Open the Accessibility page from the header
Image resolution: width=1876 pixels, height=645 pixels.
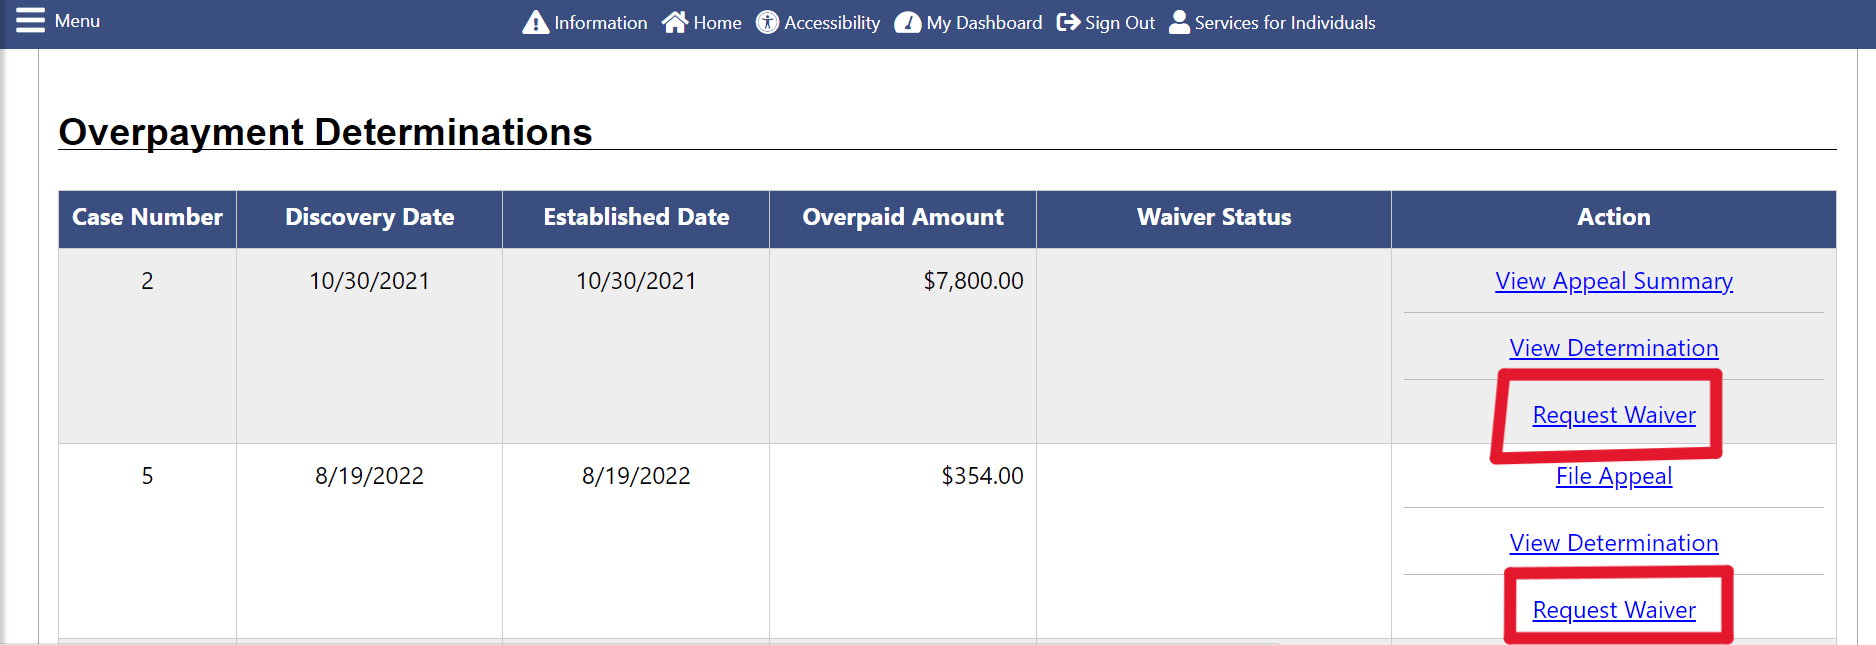pos(830,22)
